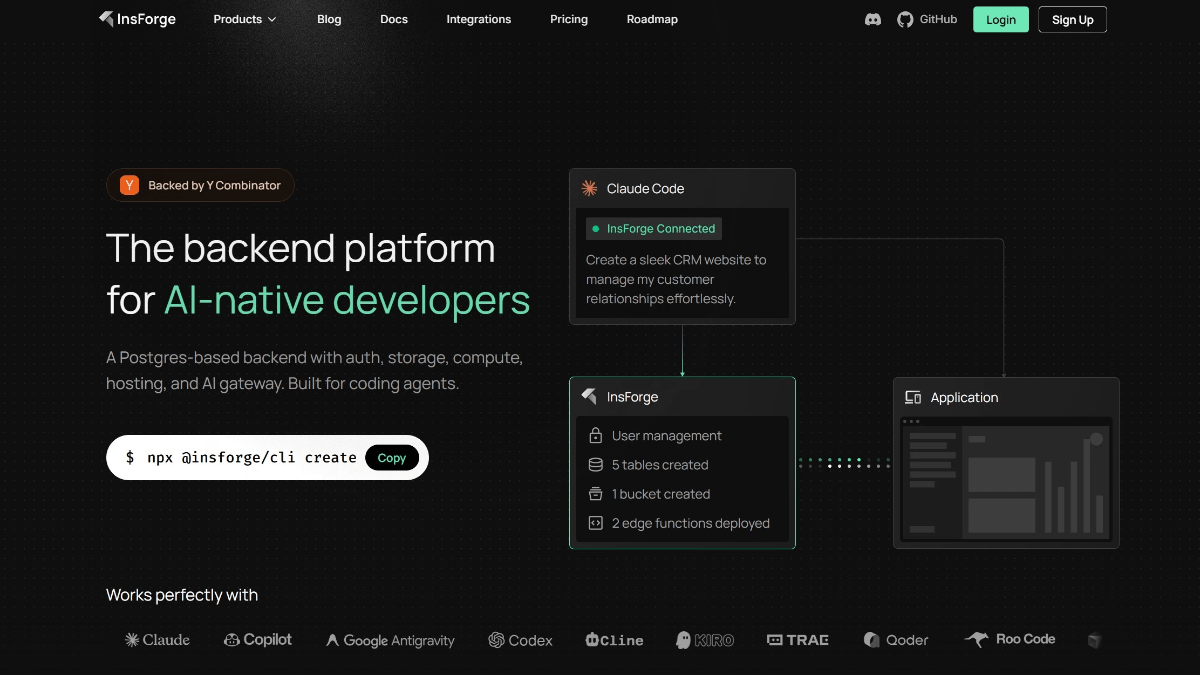This screenshot has width=1200, height=675.
Task: Click the Sign Up button
Action: [1073, 19]
